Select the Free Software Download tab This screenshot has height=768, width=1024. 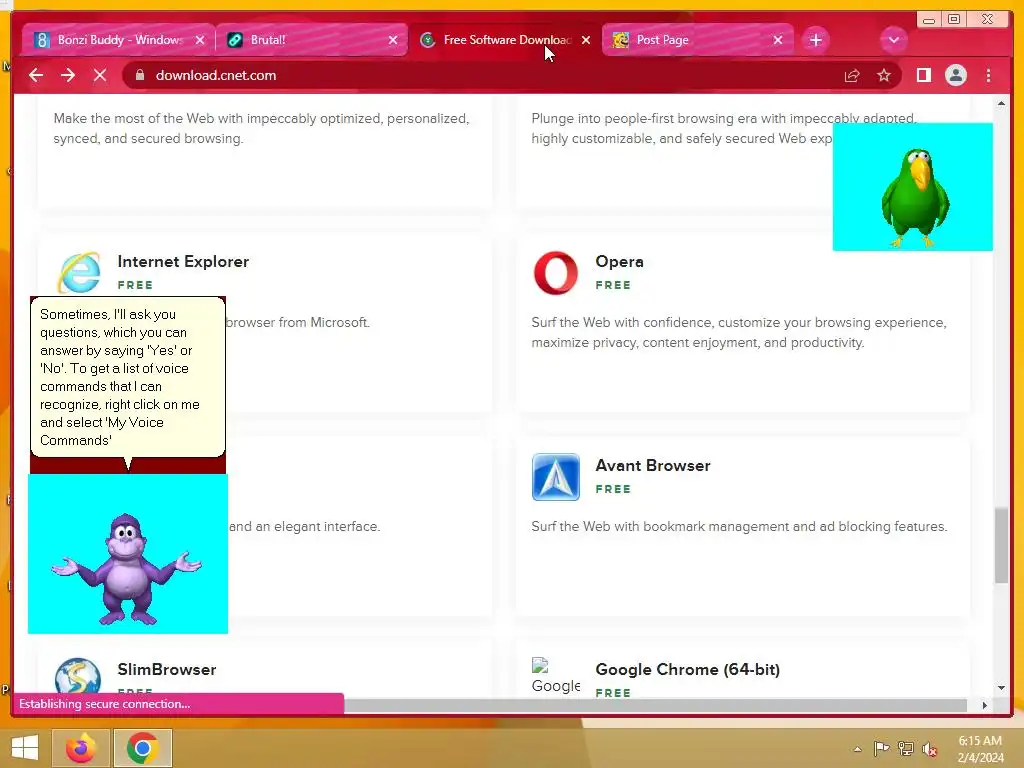(x=505, y=40)
